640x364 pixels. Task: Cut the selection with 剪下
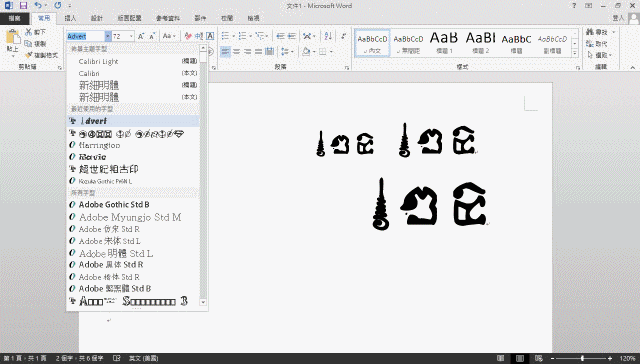35,32
